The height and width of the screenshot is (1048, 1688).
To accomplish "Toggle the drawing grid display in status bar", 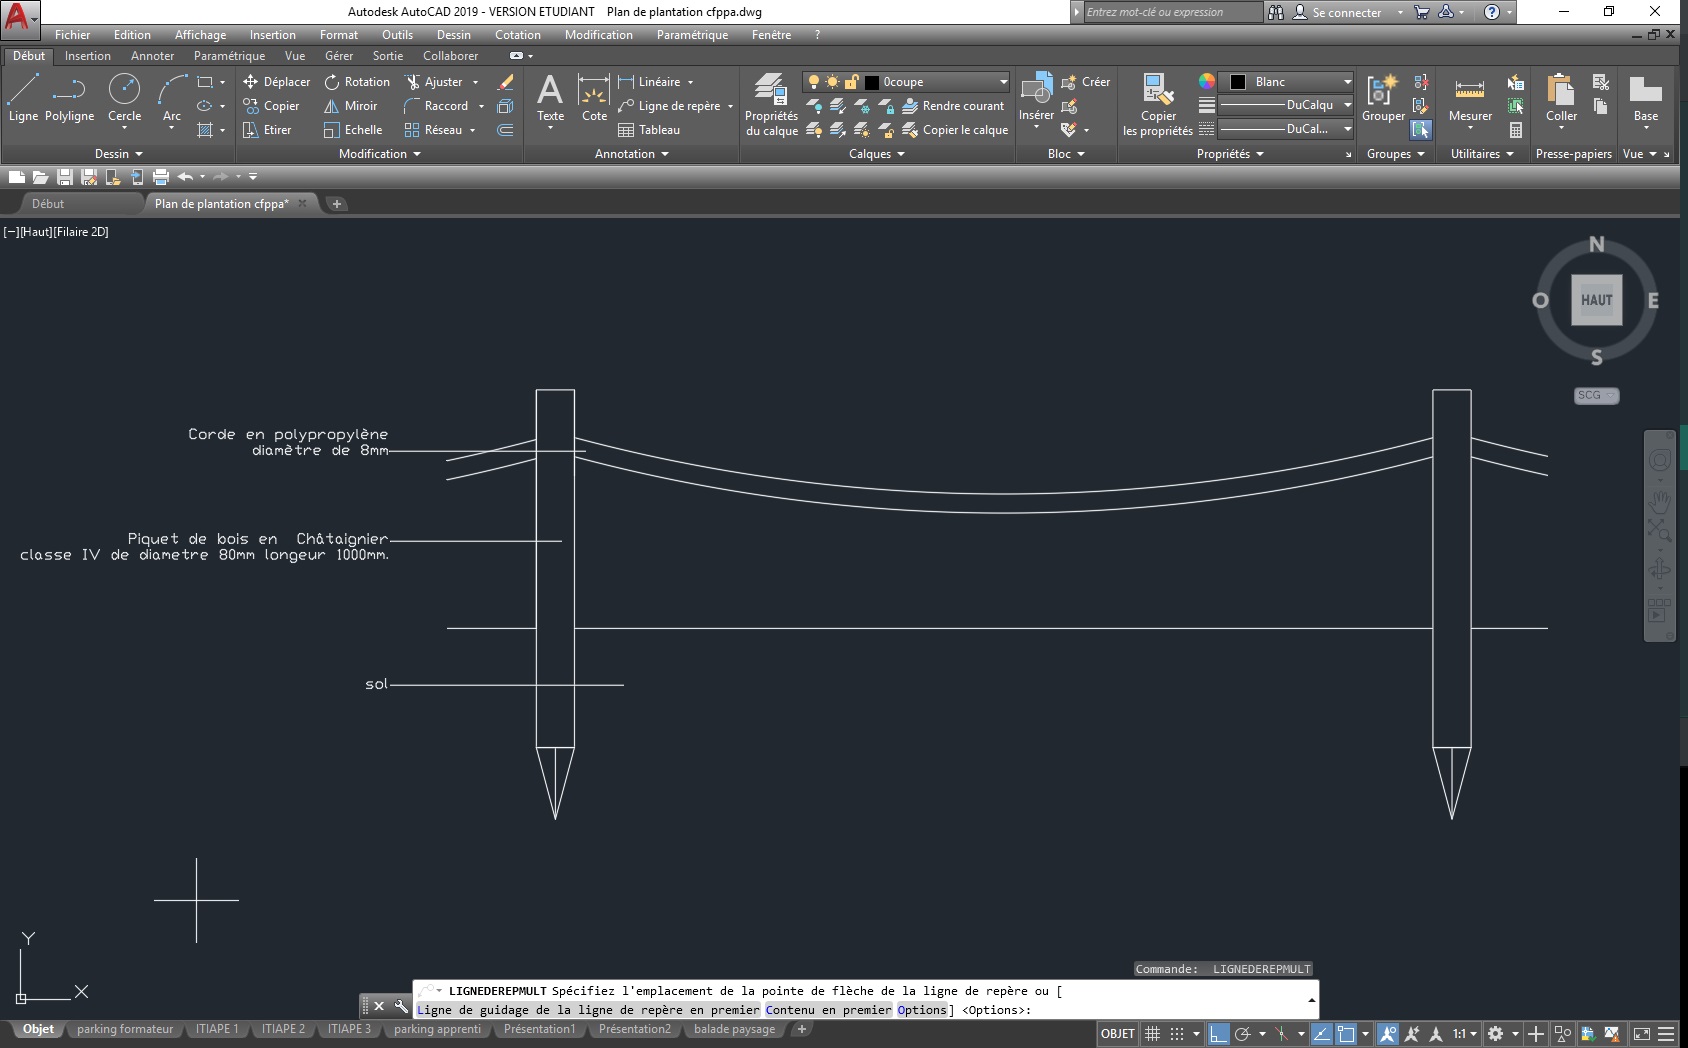I will pyautogui.click(x=1152, y=1034).
